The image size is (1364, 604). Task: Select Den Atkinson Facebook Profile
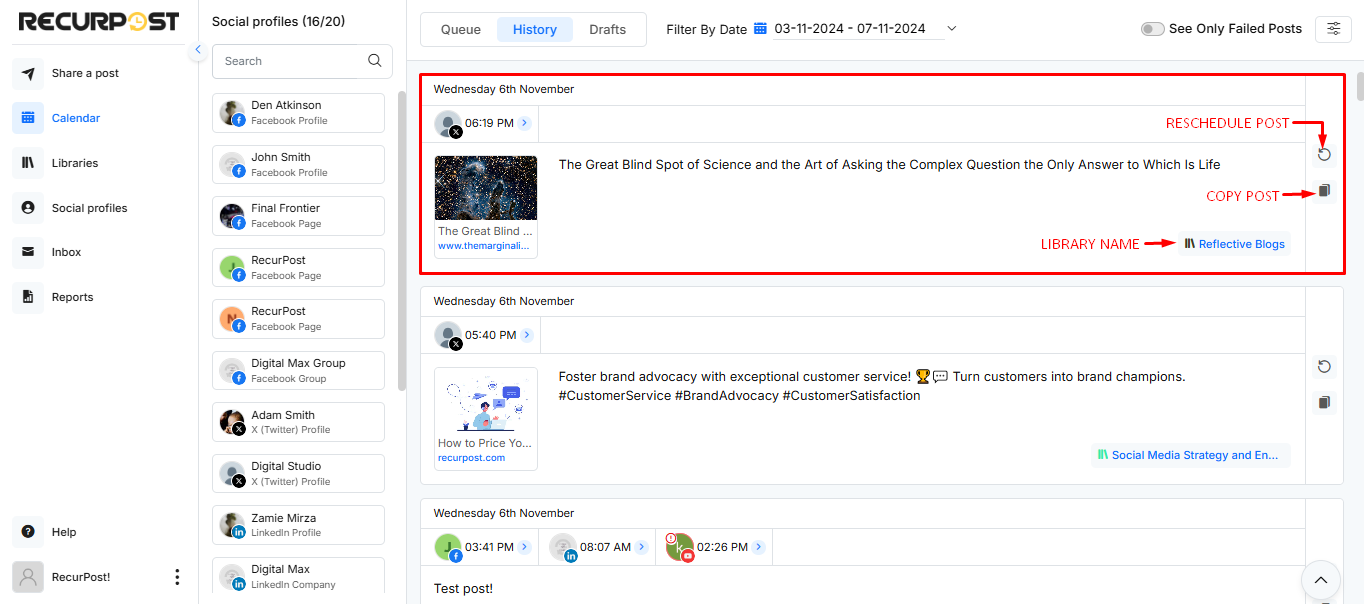pos(298,112)
